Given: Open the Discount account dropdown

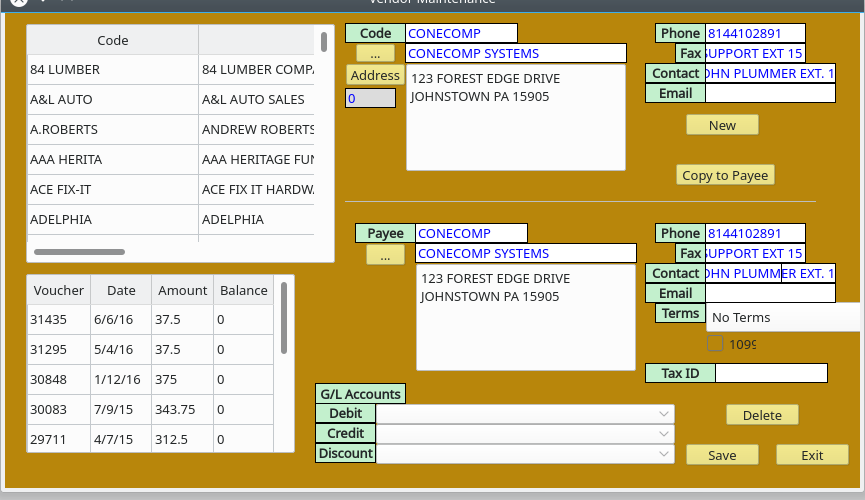Looking at the screenshot, I should [525, 454].
